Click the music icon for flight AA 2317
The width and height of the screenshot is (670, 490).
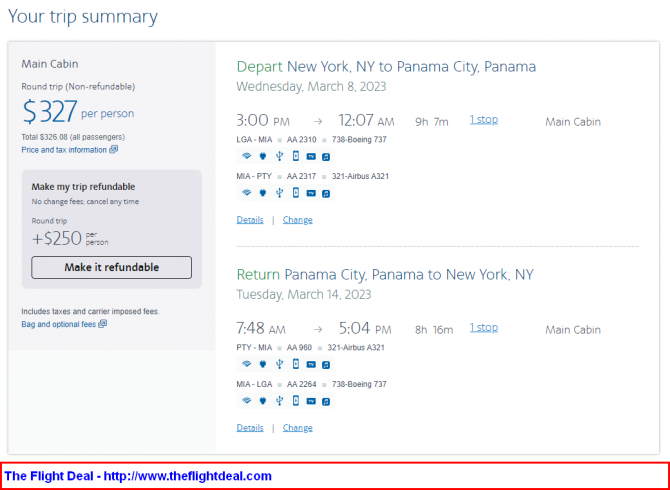(326, 194)
